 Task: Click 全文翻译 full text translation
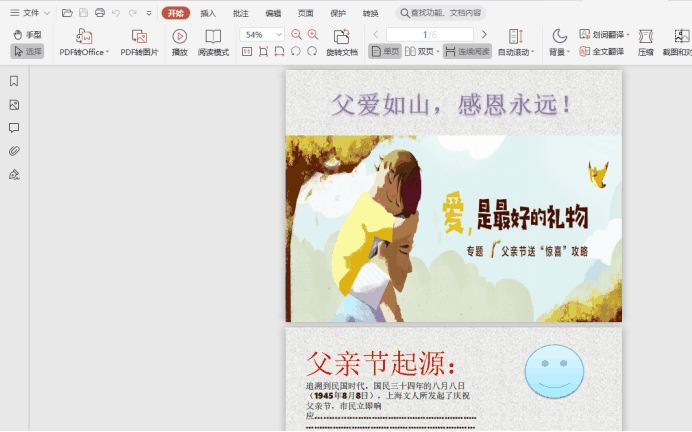tap(602, 52)
